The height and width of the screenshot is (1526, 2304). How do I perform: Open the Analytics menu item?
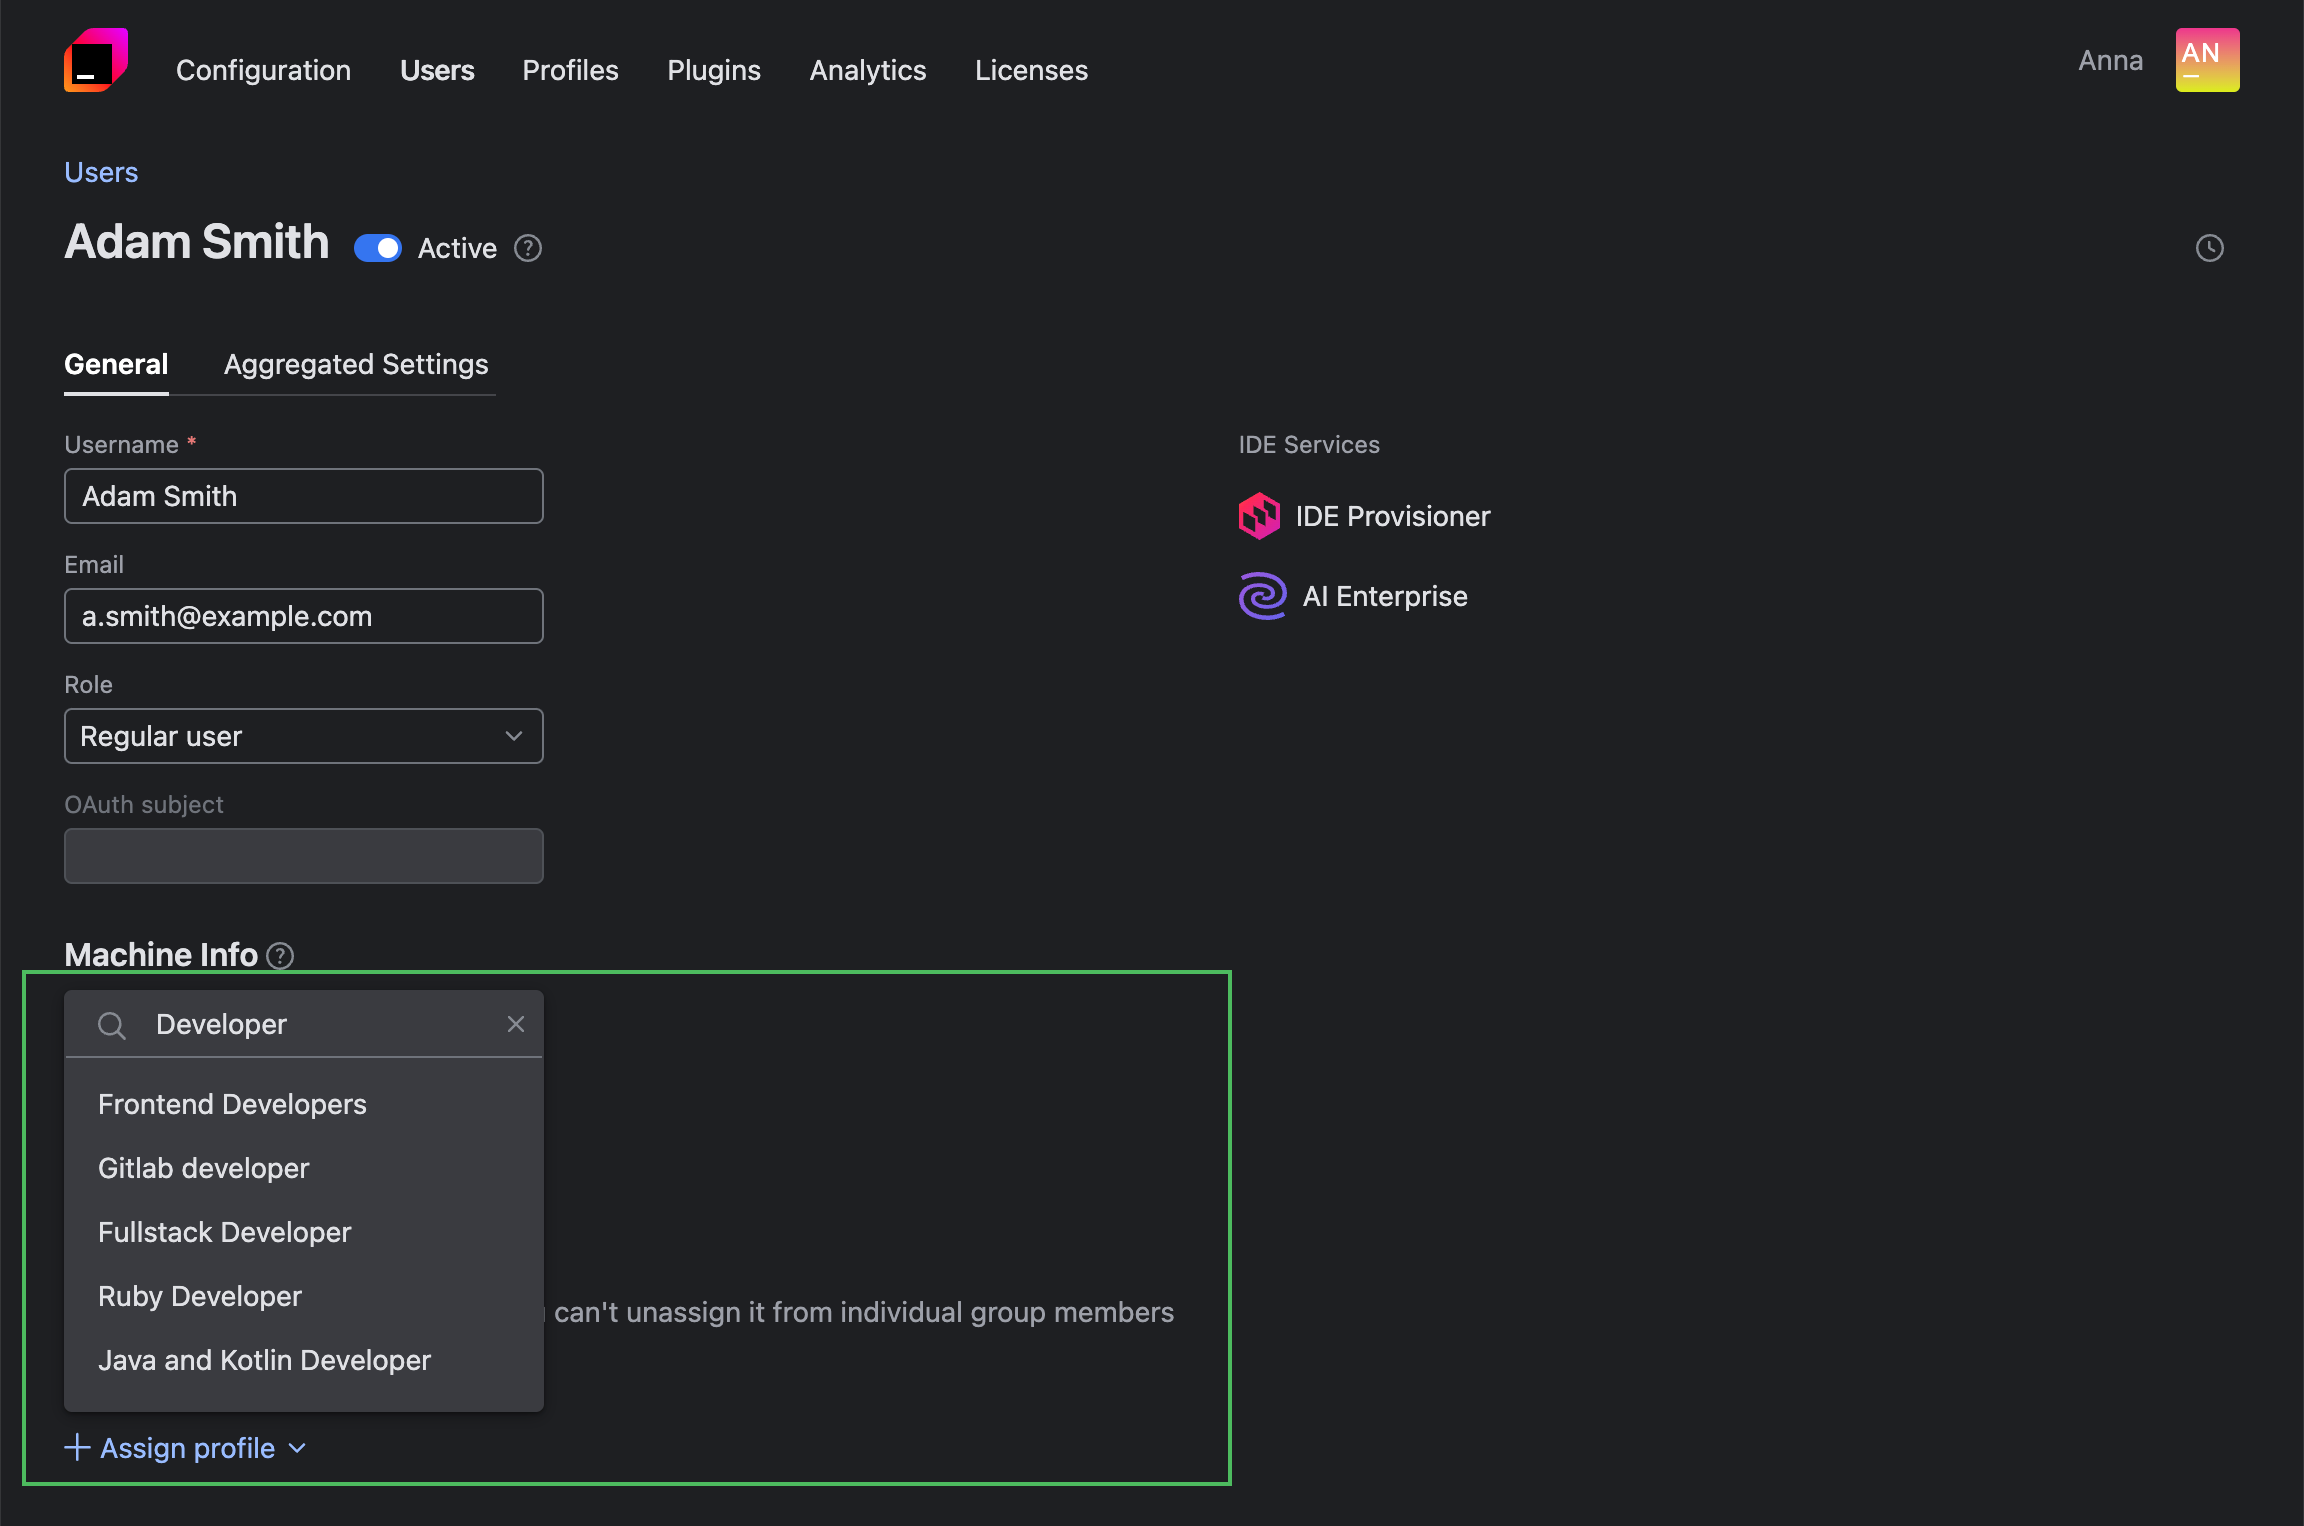pos(868,70)
